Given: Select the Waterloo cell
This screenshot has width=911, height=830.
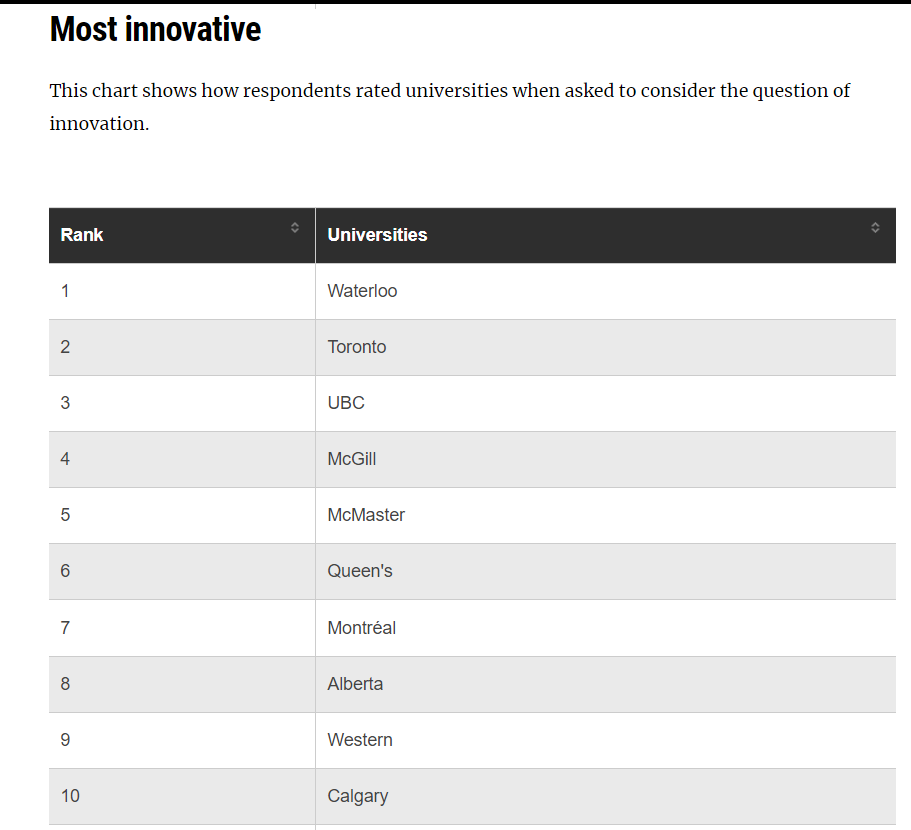Looking at the screenshot, I should click(605, 291).
